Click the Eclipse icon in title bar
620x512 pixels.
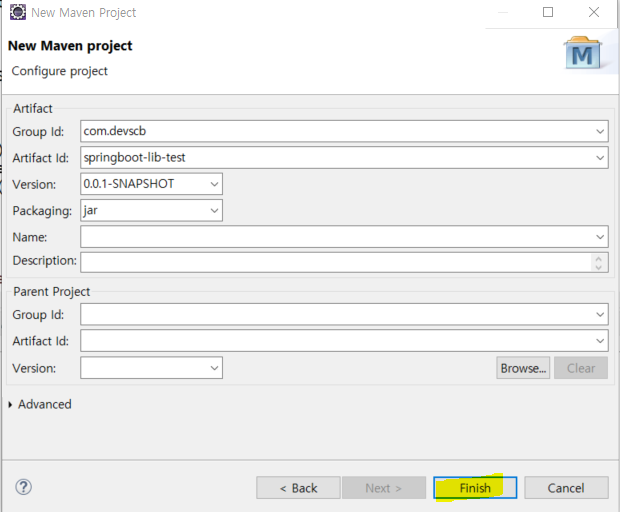18,12
